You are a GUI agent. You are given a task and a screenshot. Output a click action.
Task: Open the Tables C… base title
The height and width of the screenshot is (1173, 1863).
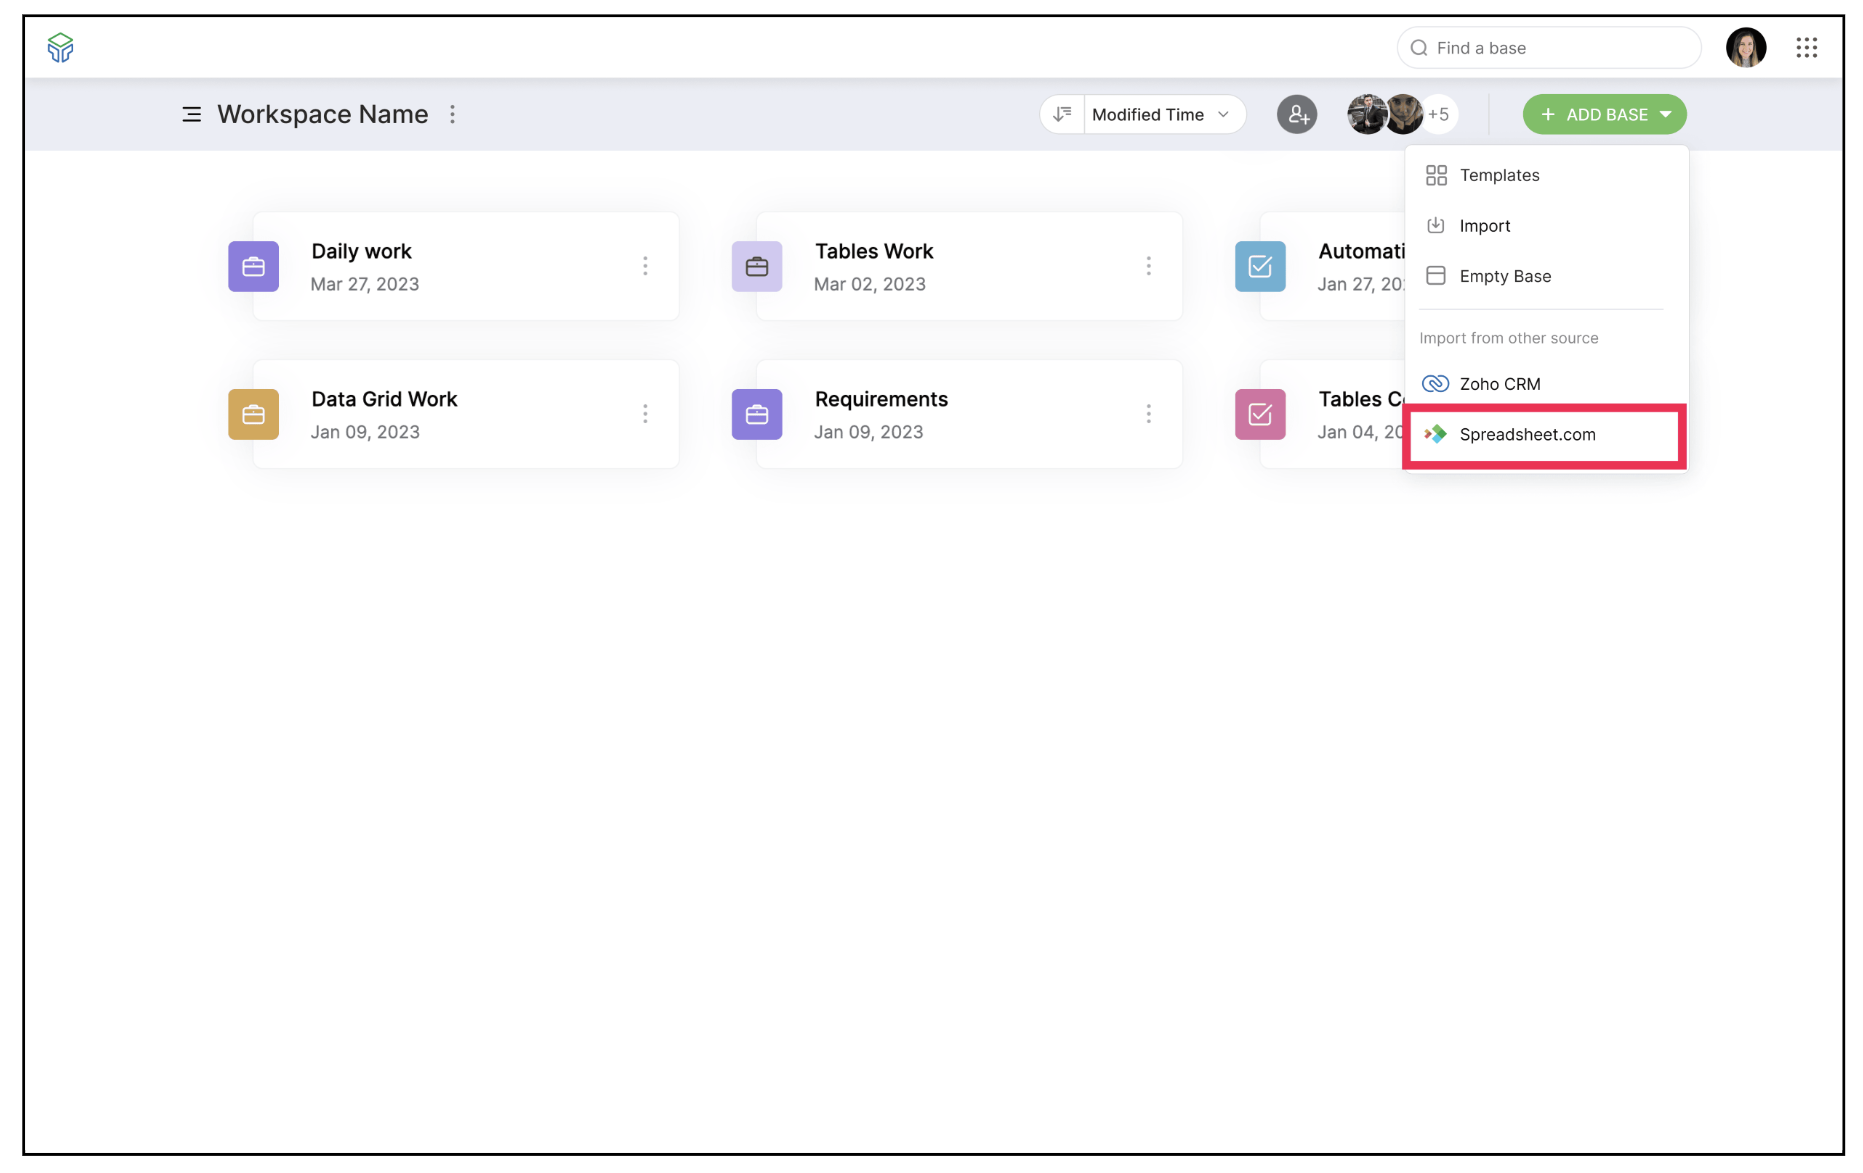[x=1361, y=399]
